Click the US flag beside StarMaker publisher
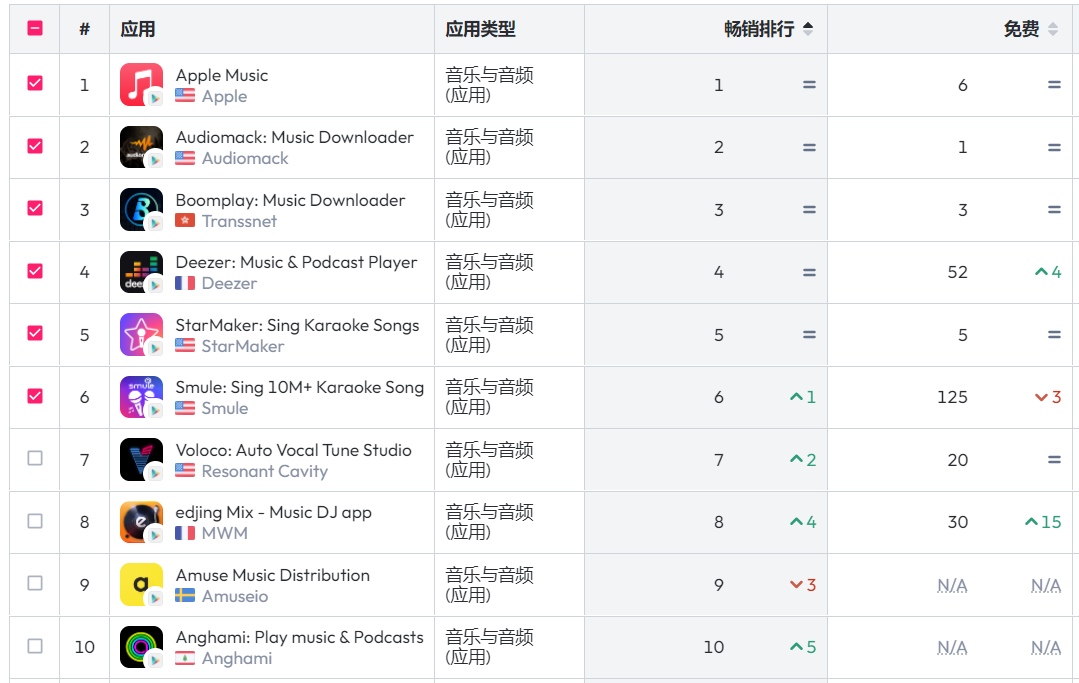Screen dimensions: 1079x683 click(185, 345)
